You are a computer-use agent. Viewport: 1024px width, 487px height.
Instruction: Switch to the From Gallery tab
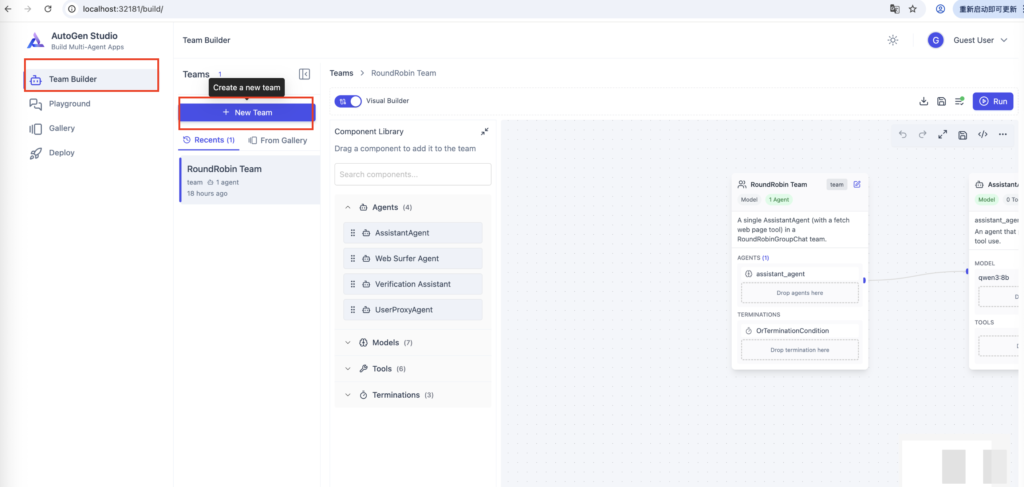click(278, 140)
